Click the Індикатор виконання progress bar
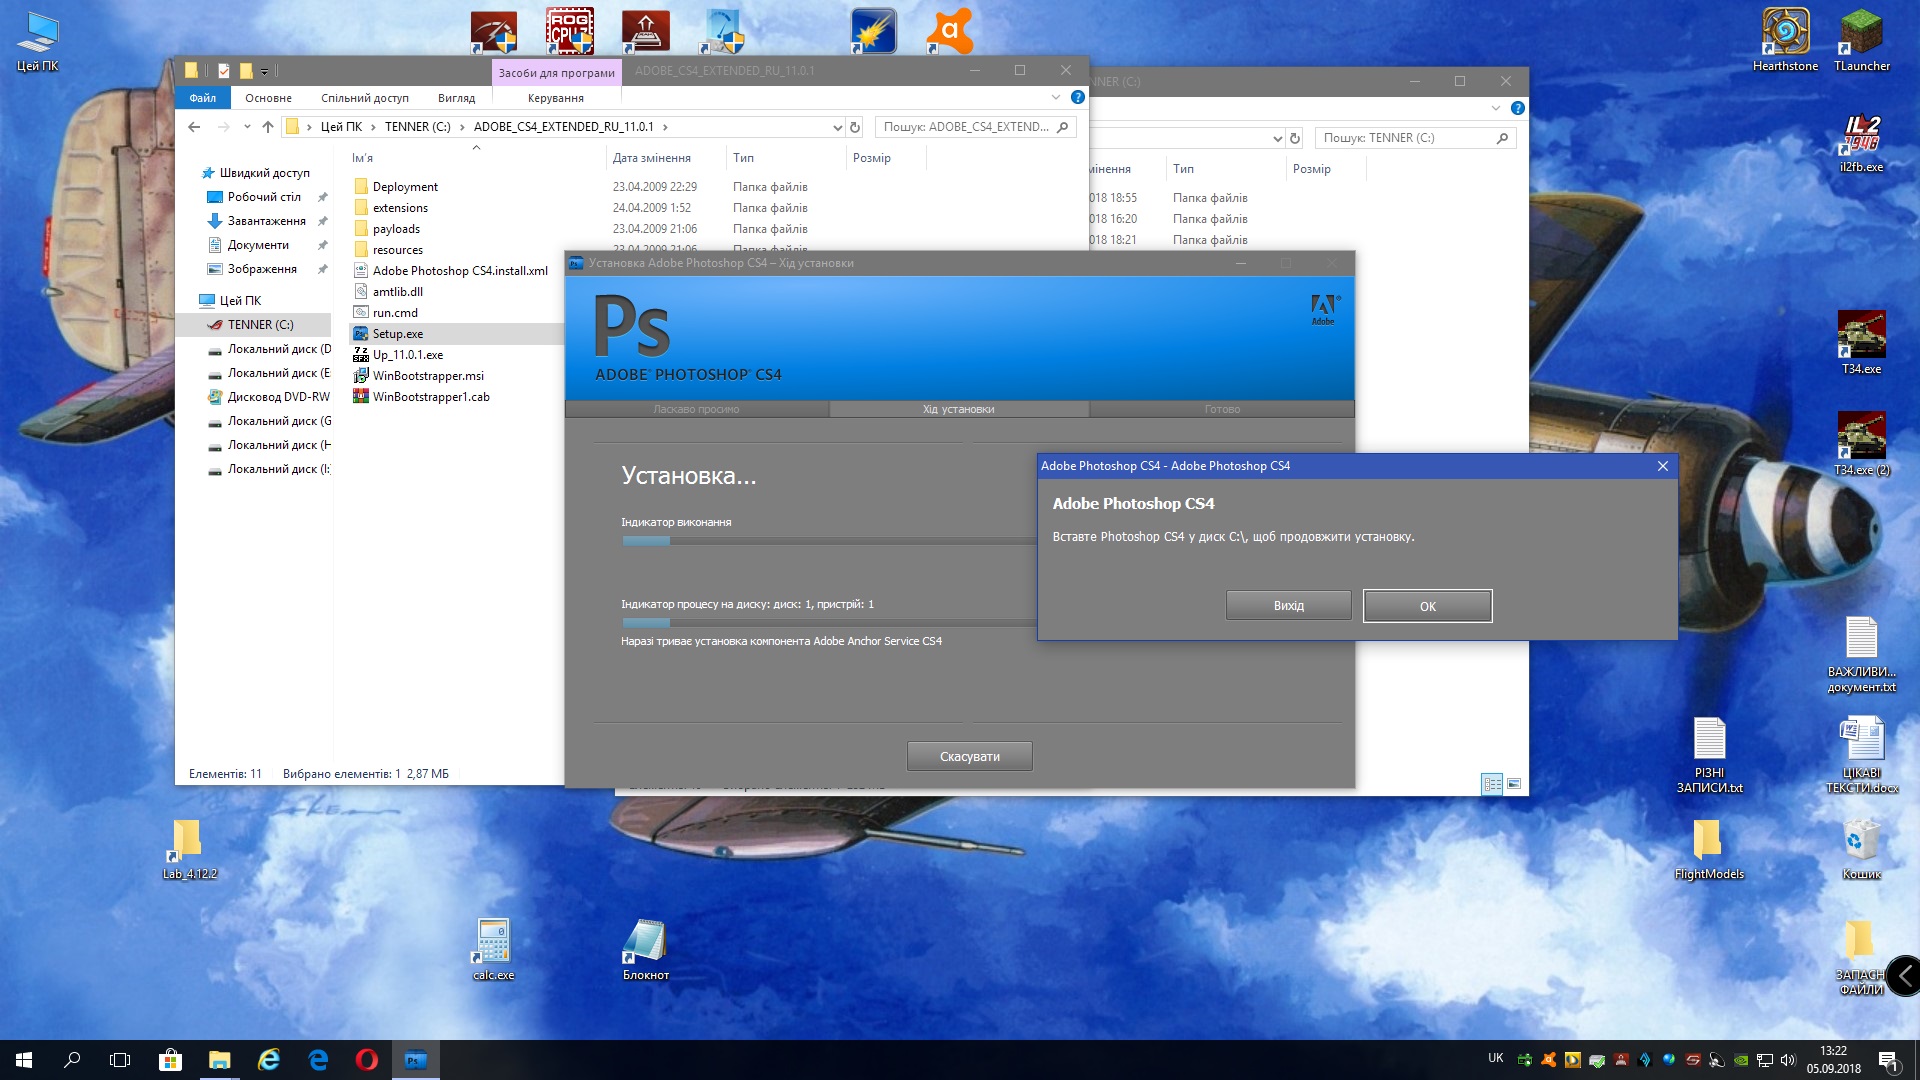The width and height of the screenshot is (1920, 1080). click(828, 541)
